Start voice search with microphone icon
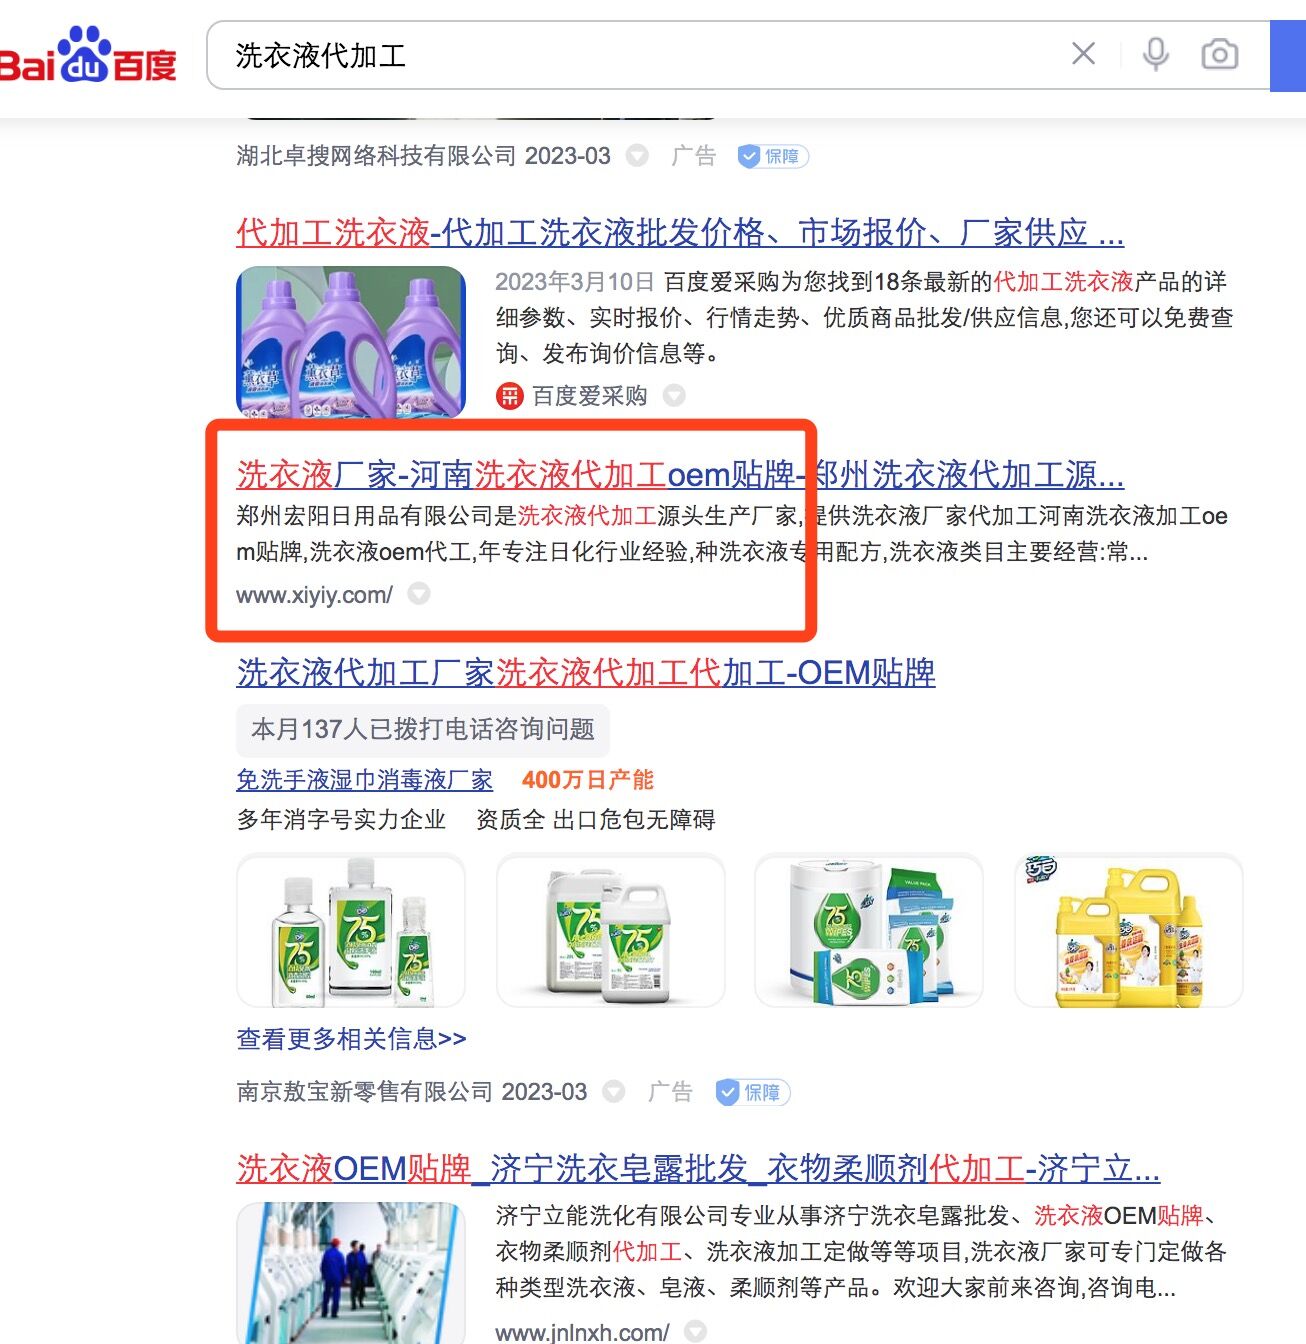1306x1344 pixels. click(1156, 54)
